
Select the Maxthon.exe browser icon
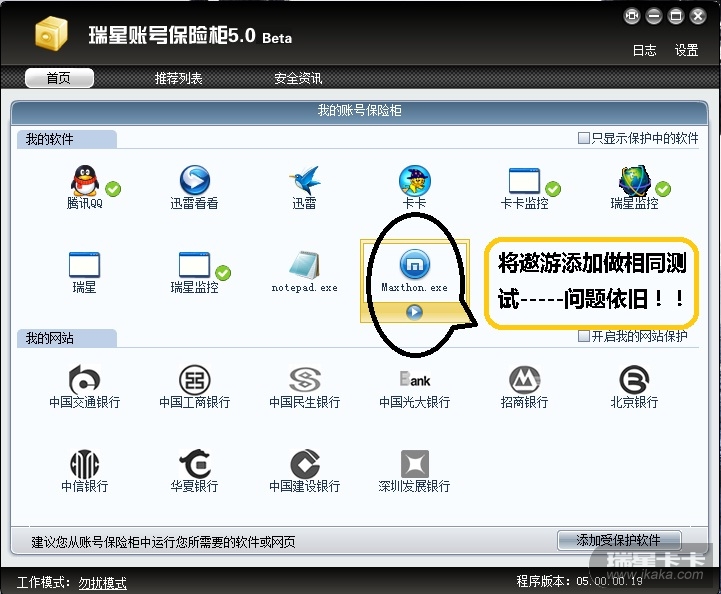(x=415, y=264)
